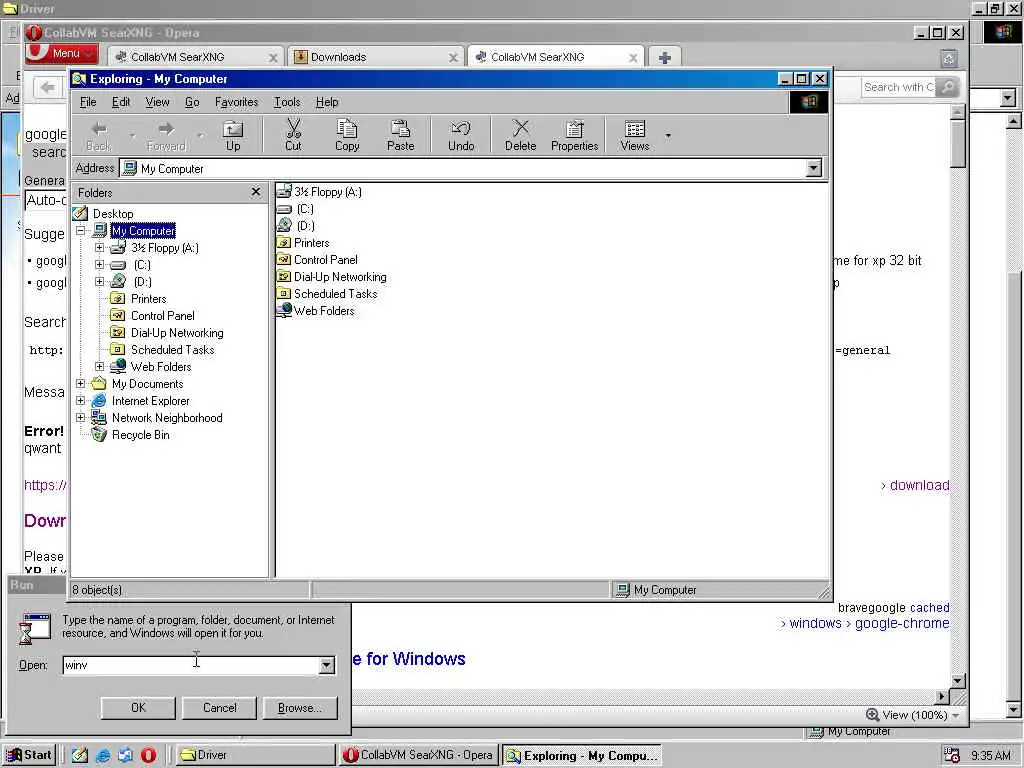
Task: Click OK in the Run dialog
Action: point(138,708)
